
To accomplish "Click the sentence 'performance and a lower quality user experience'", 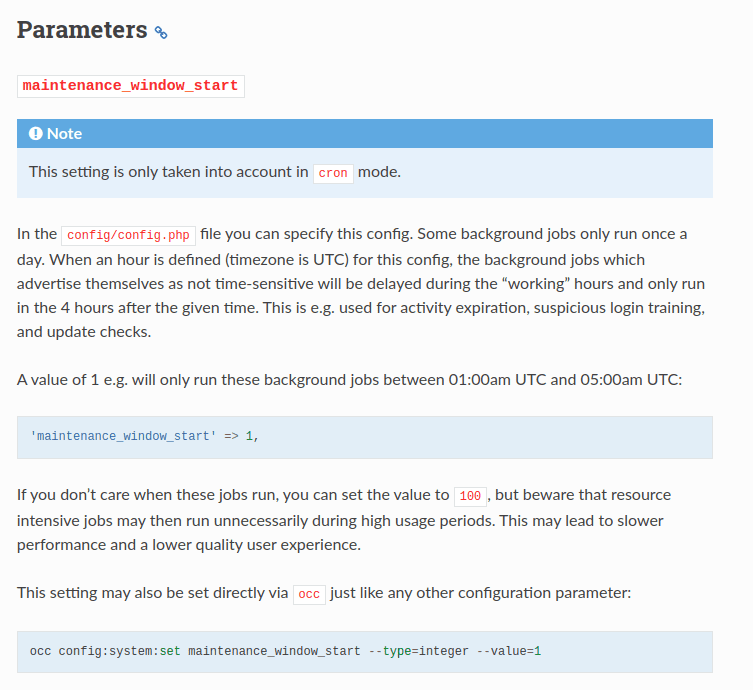I will (189, 545).
